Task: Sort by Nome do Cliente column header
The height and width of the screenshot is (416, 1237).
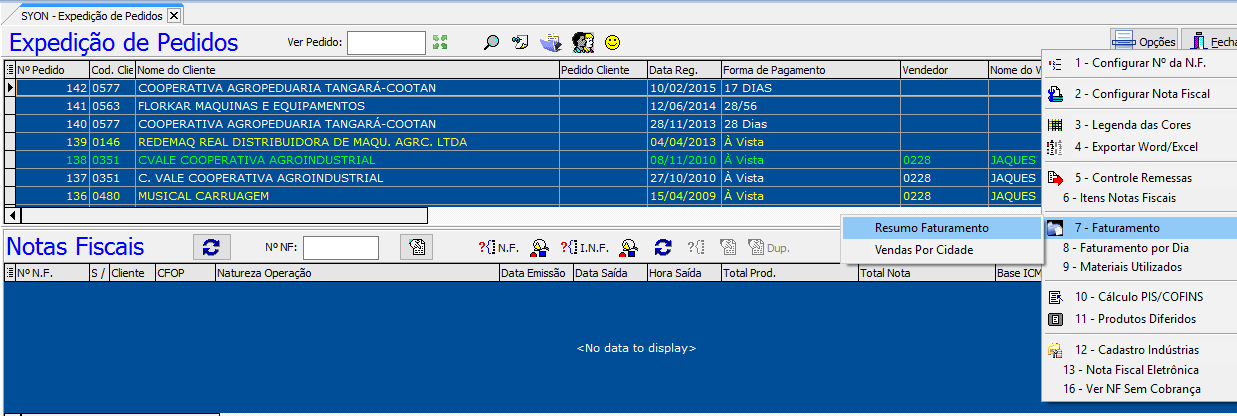Action: pos(346,70)
